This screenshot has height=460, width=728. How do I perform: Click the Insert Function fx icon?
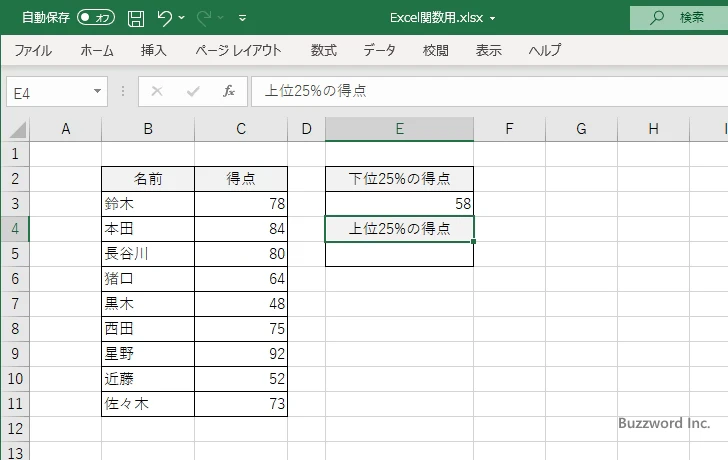229,91
